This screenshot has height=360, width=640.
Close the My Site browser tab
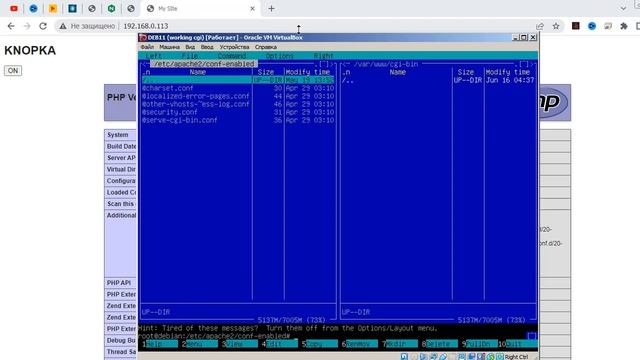point(252,8)
